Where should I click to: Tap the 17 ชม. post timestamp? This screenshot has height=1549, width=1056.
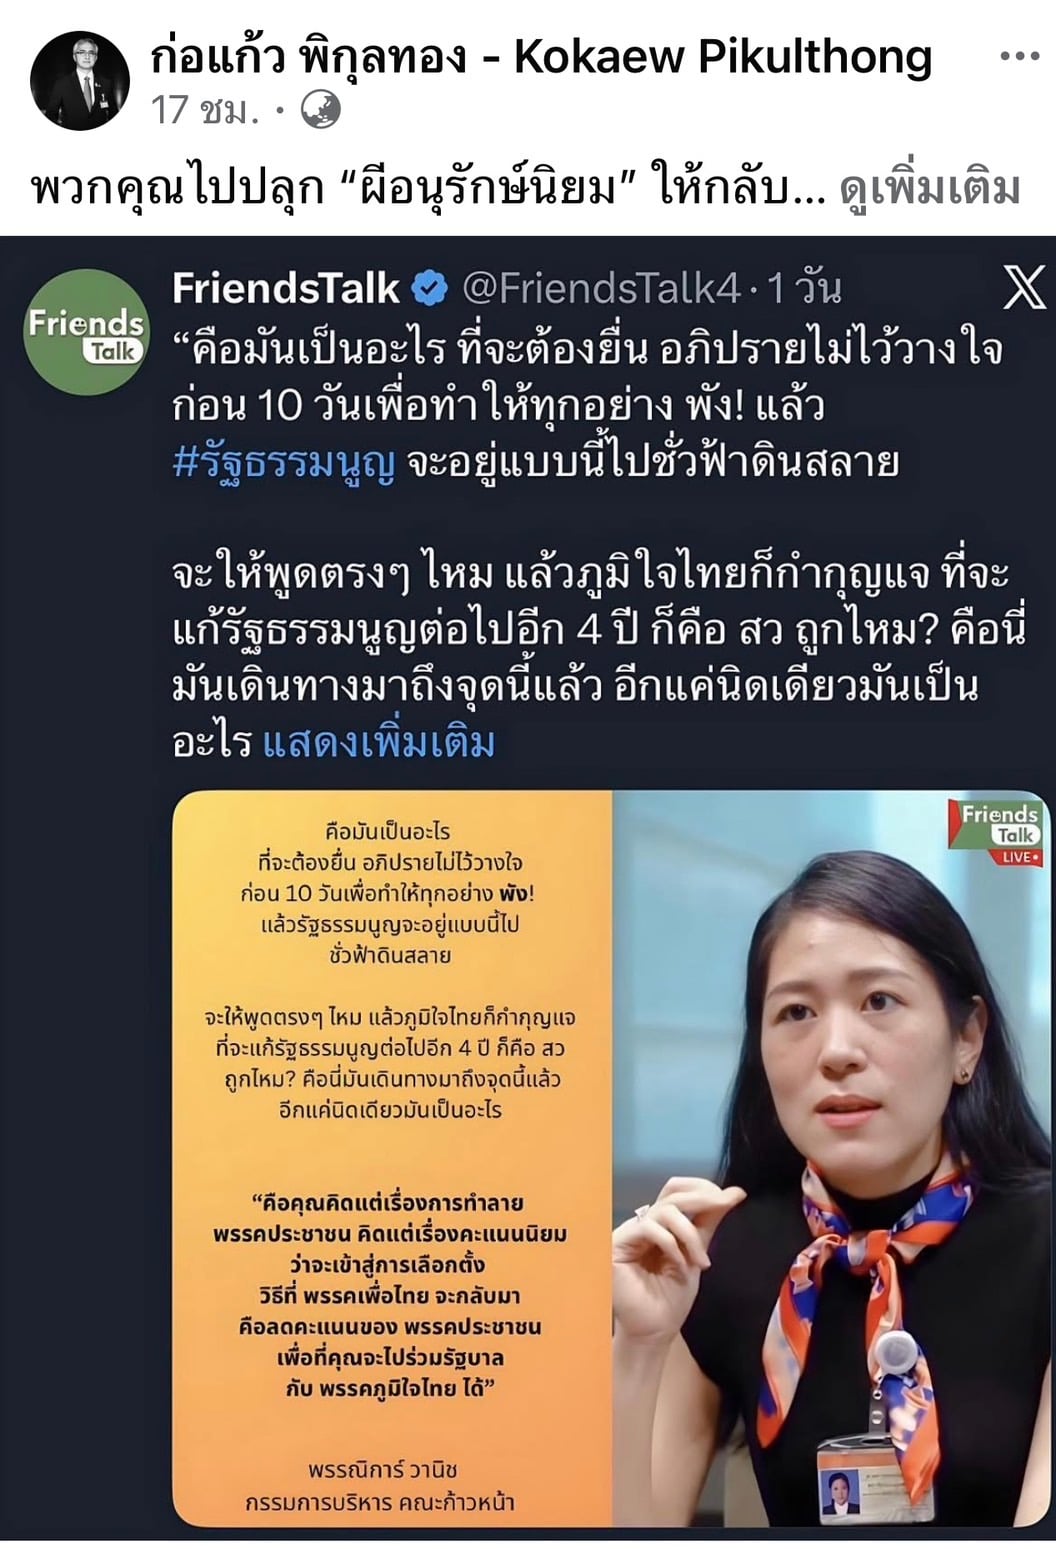tap(205, 110)
